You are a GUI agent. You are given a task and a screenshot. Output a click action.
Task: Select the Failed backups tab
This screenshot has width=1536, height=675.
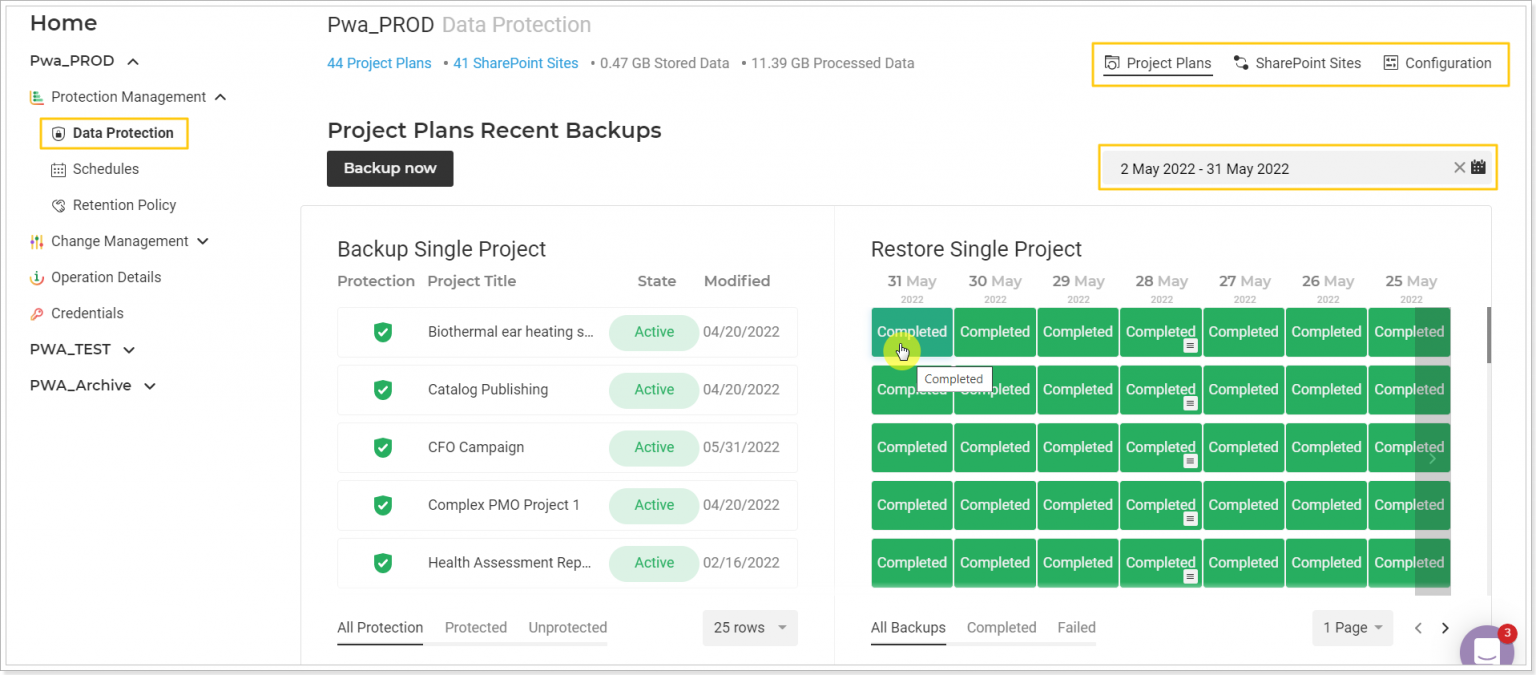pyautogui.click(x=1076, y=627)
